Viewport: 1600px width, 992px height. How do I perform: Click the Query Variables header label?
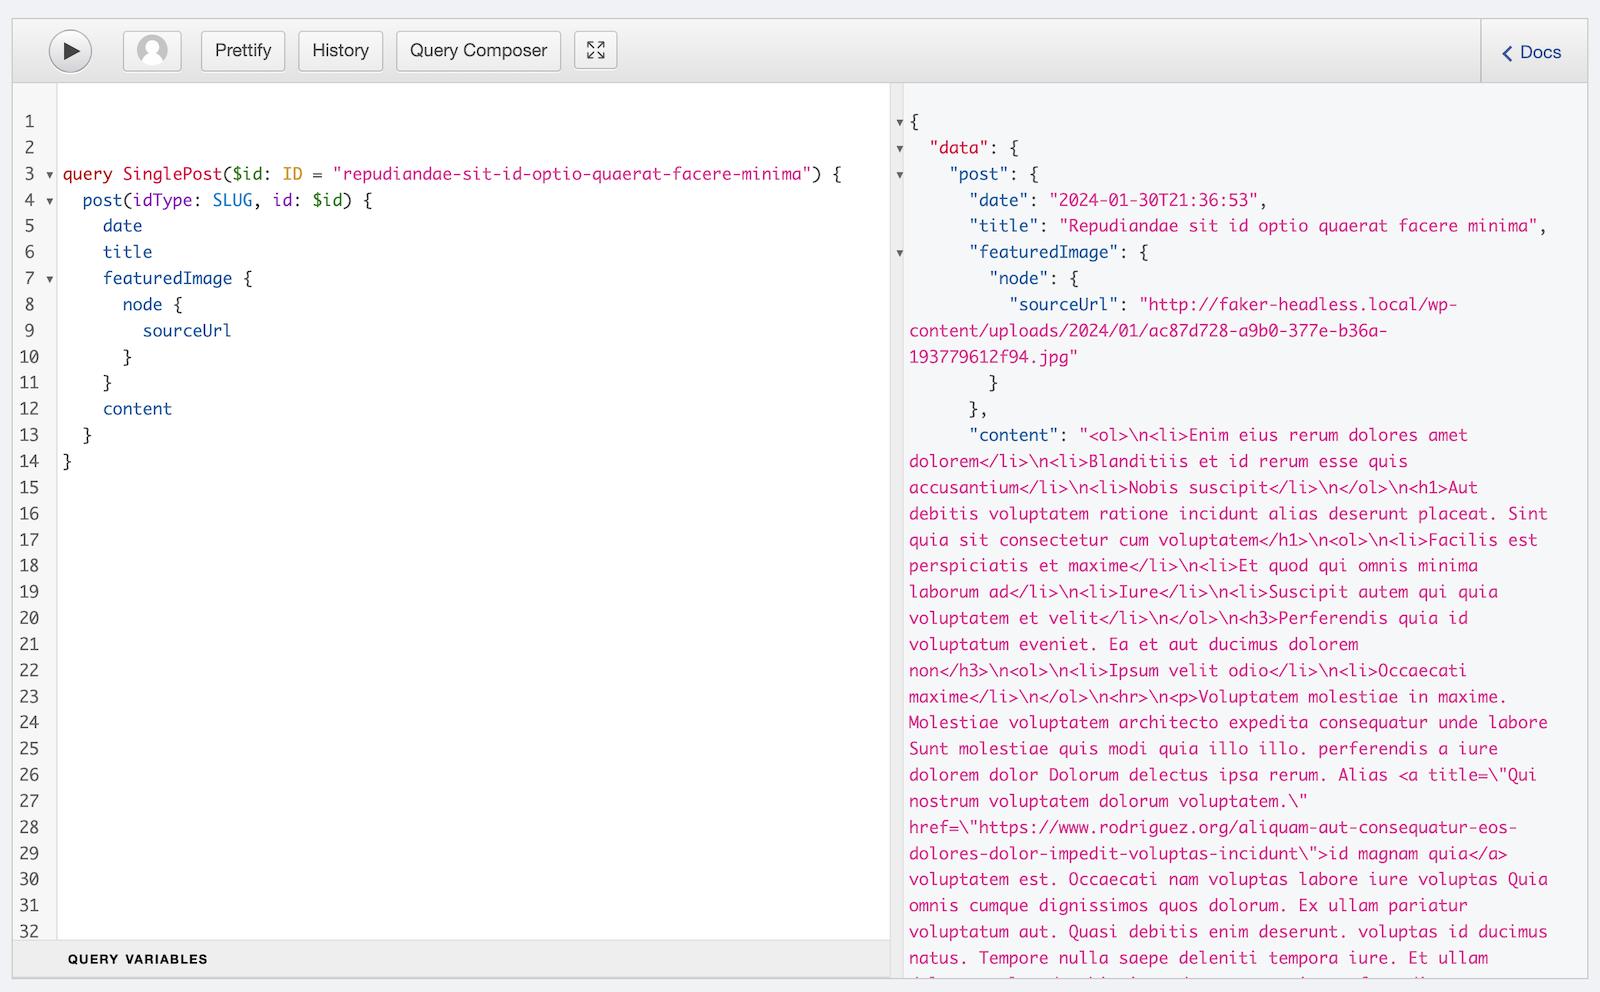click(136, 958)
